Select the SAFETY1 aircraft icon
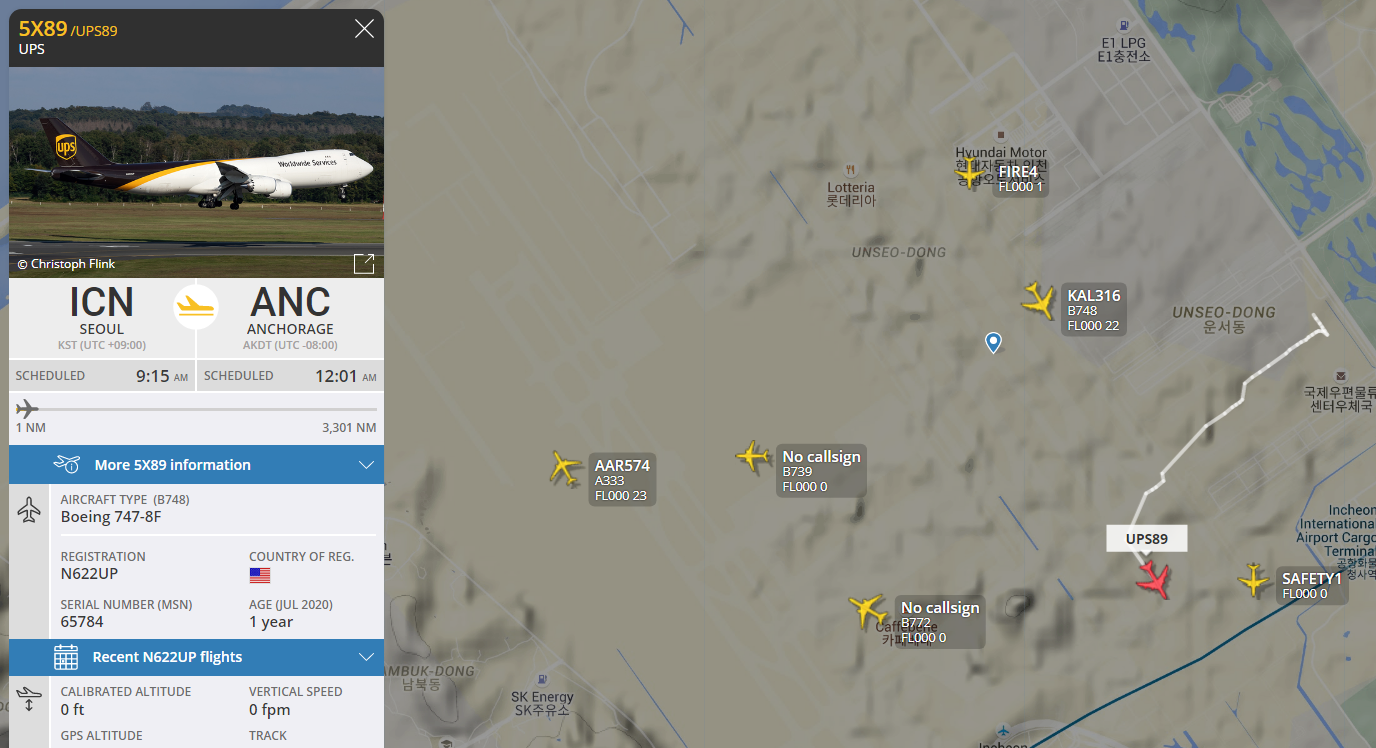1376x748 pixels. pyautogui.click(x=1253, y=580)
